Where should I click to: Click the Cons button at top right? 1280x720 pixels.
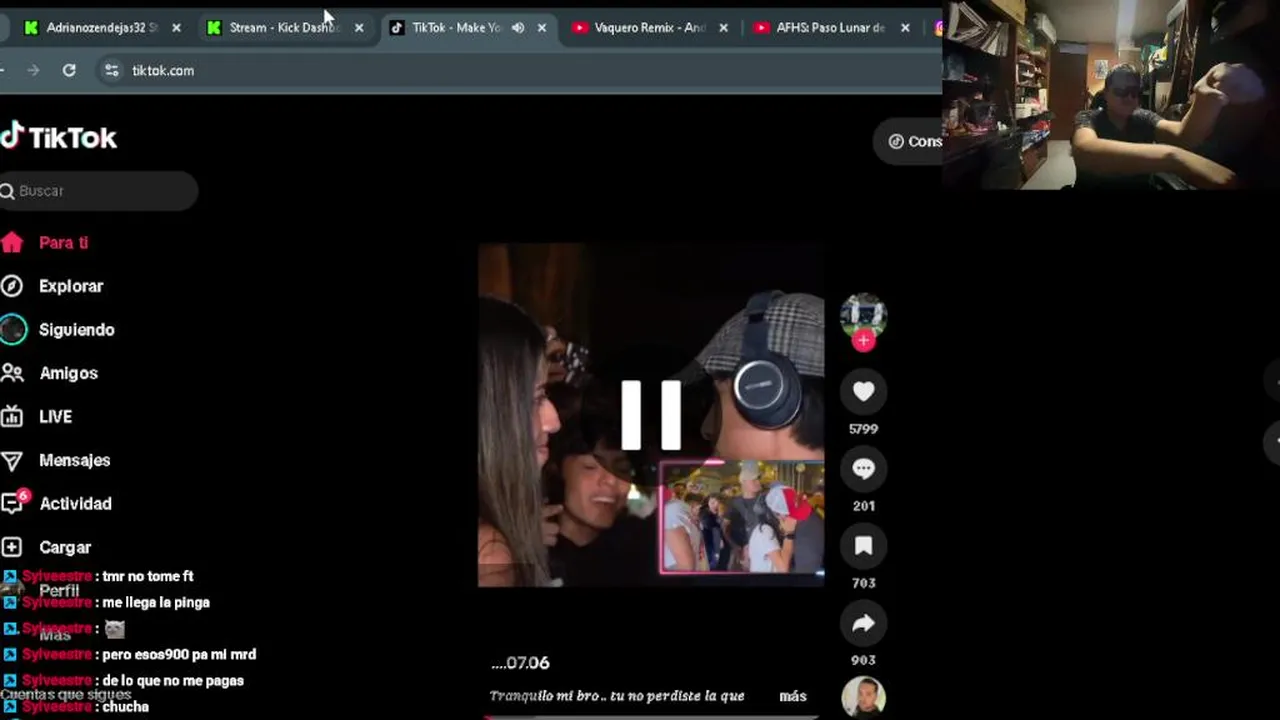tap(909, 141)
